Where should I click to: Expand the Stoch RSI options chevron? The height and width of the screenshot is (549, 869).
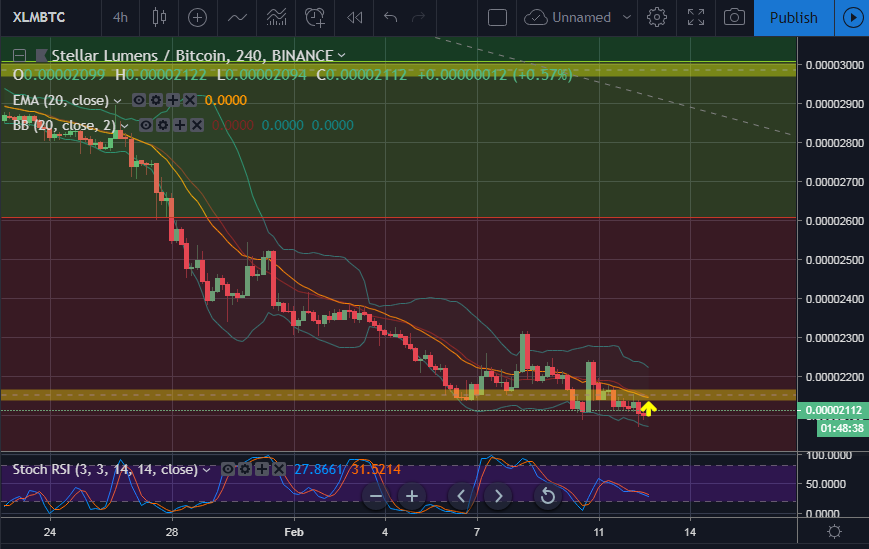[x=207, y=470]
